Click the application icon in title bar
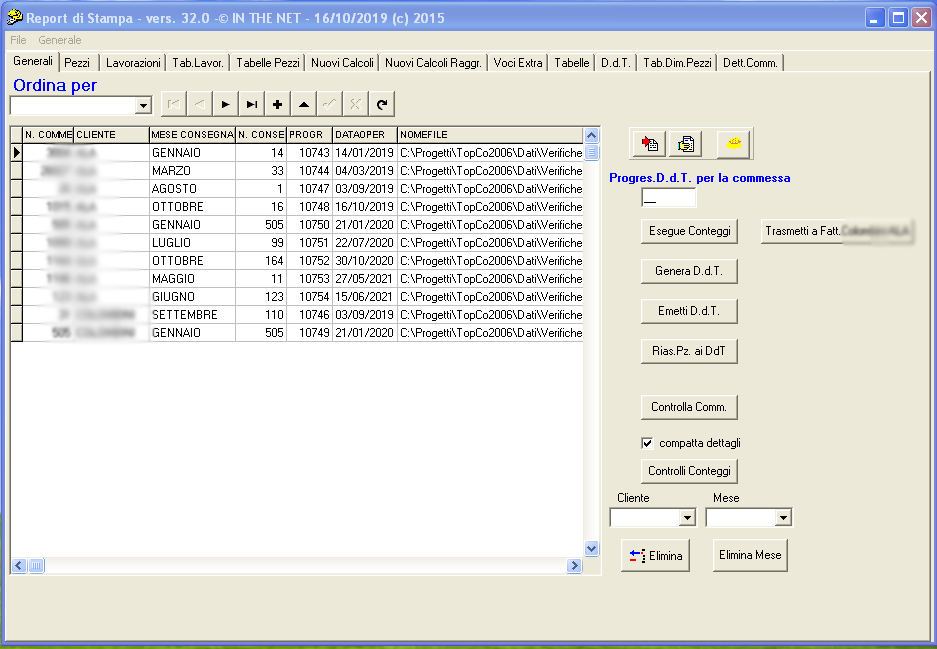Viewport: 937px width, 649px height. [x=14, y=18]
